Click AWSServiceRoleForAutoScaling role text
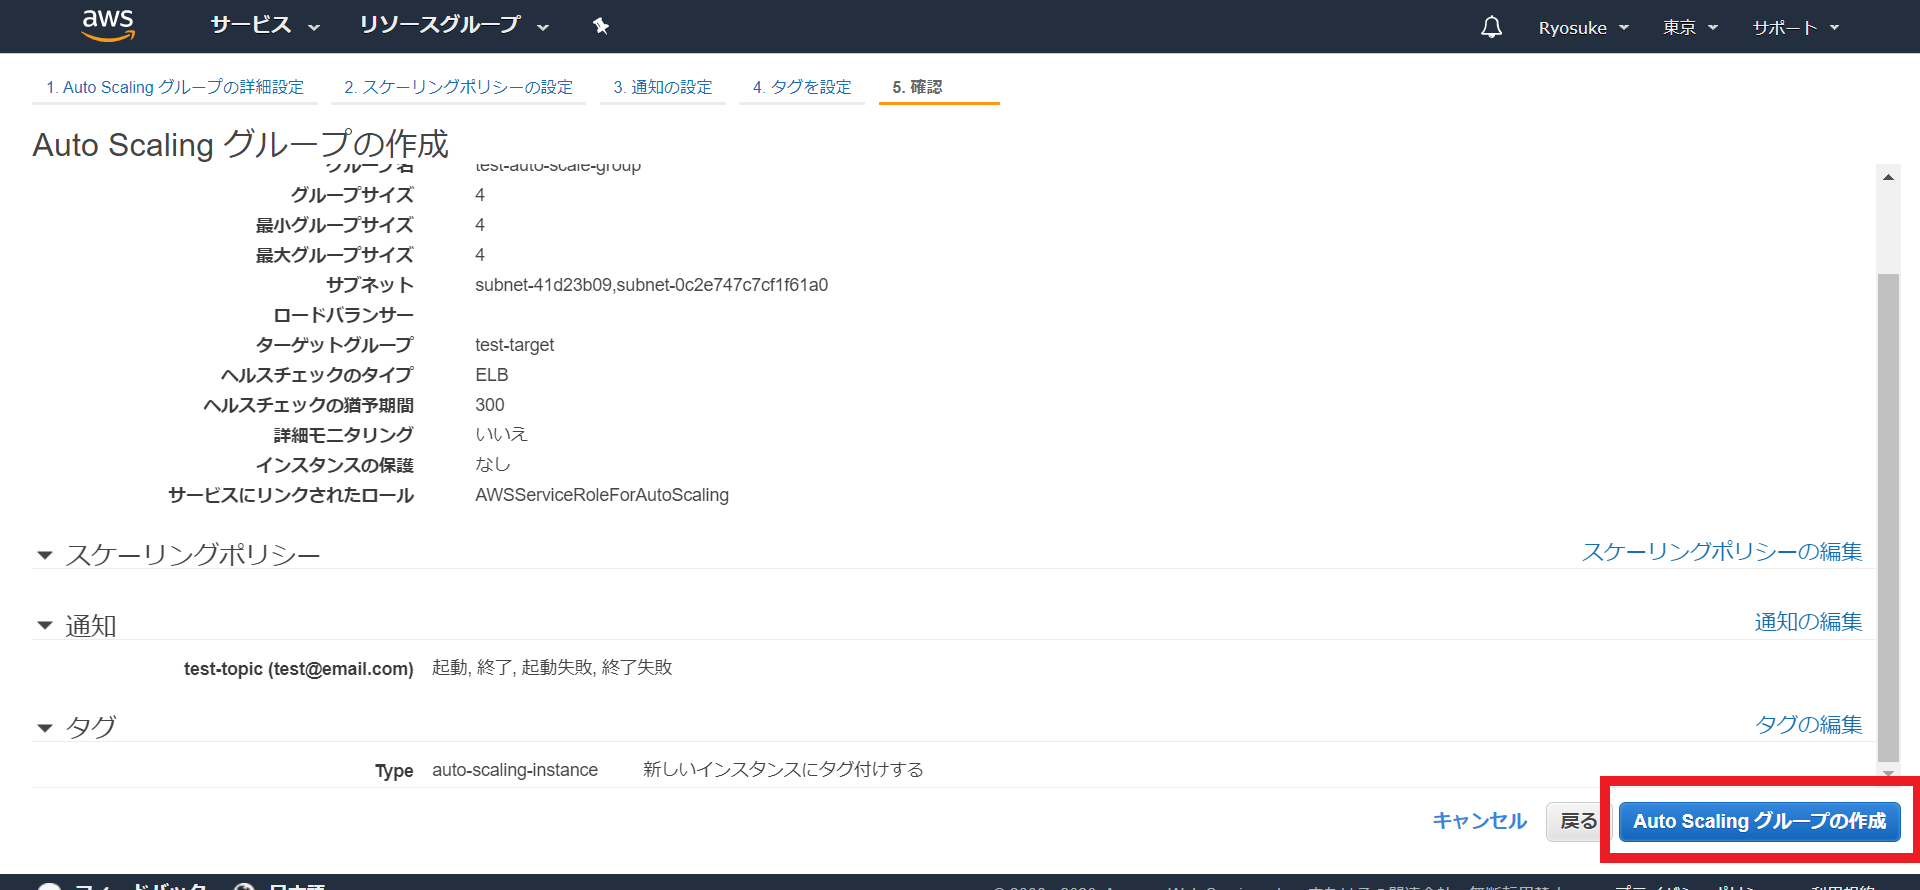1920x890 pixels. [x=602, y=495]
